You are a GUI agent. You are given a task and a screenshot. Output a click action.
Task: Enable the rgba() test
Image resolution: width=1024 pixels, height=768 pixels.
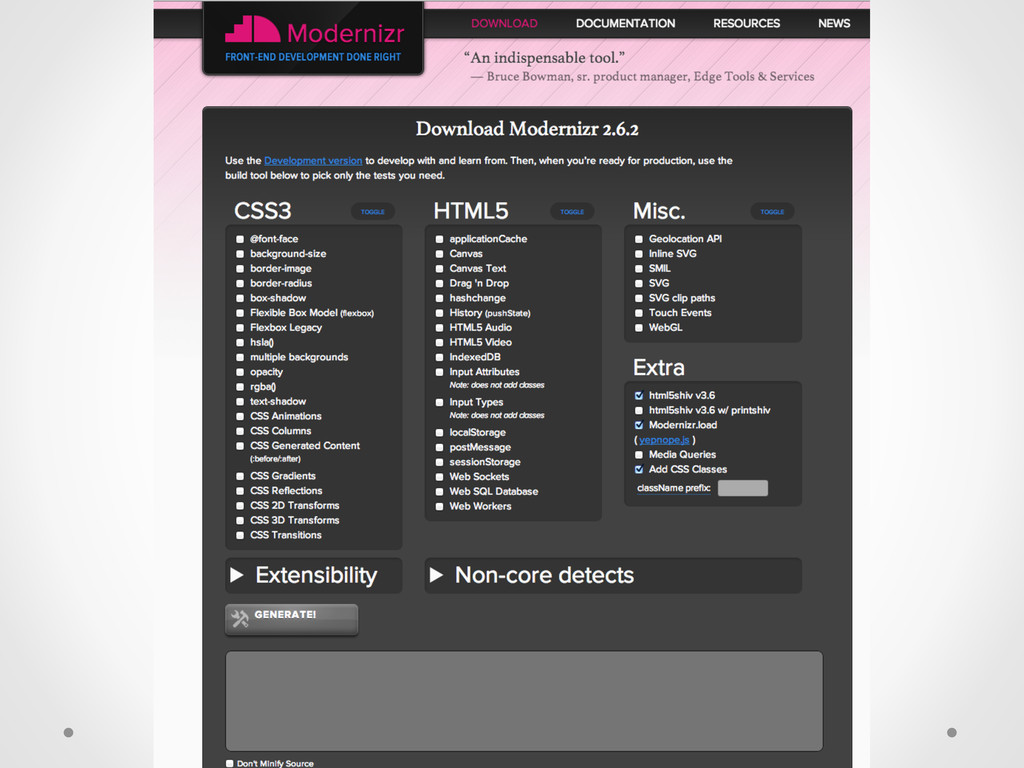(240, 387)
